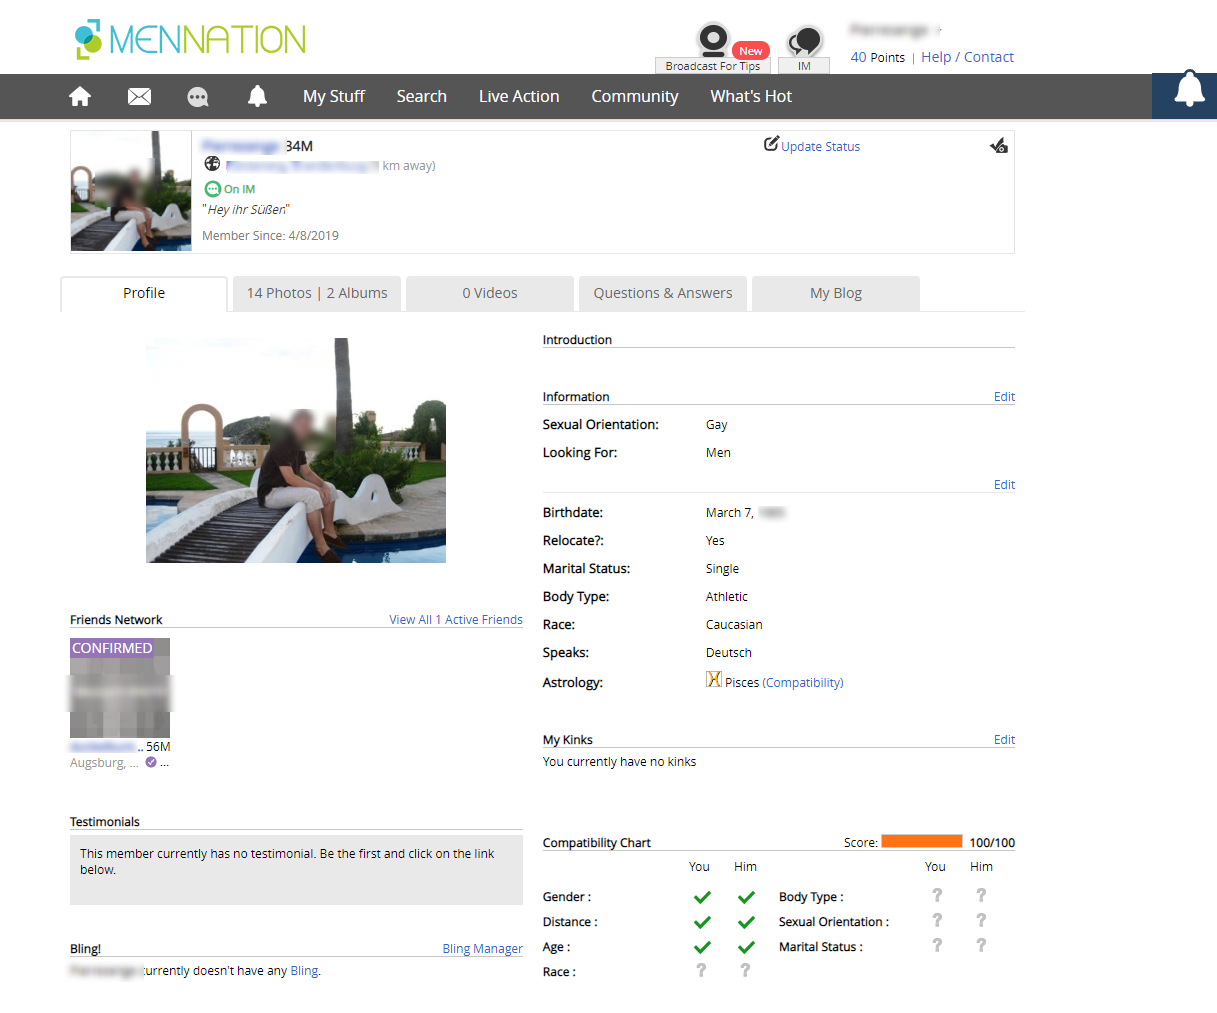
Task: Click the globe icon under the username
Action: tap(212, 164)
